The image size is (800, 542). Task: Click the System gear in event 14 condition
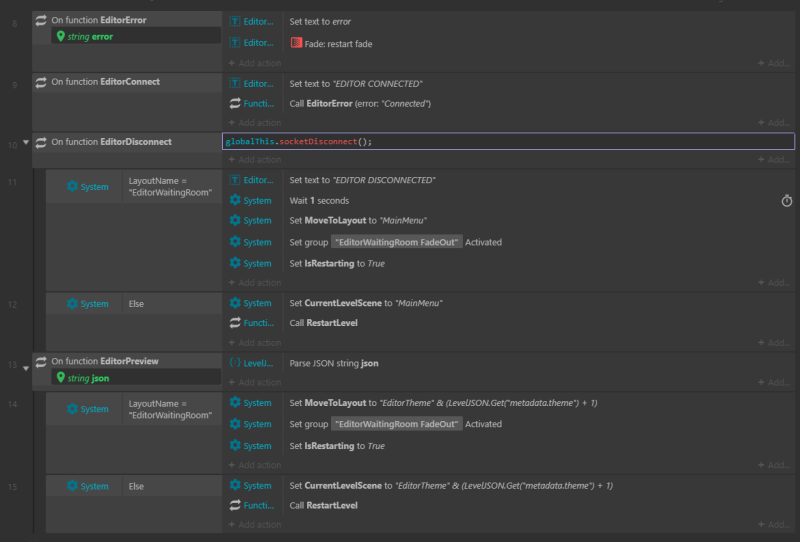[72, 409]
